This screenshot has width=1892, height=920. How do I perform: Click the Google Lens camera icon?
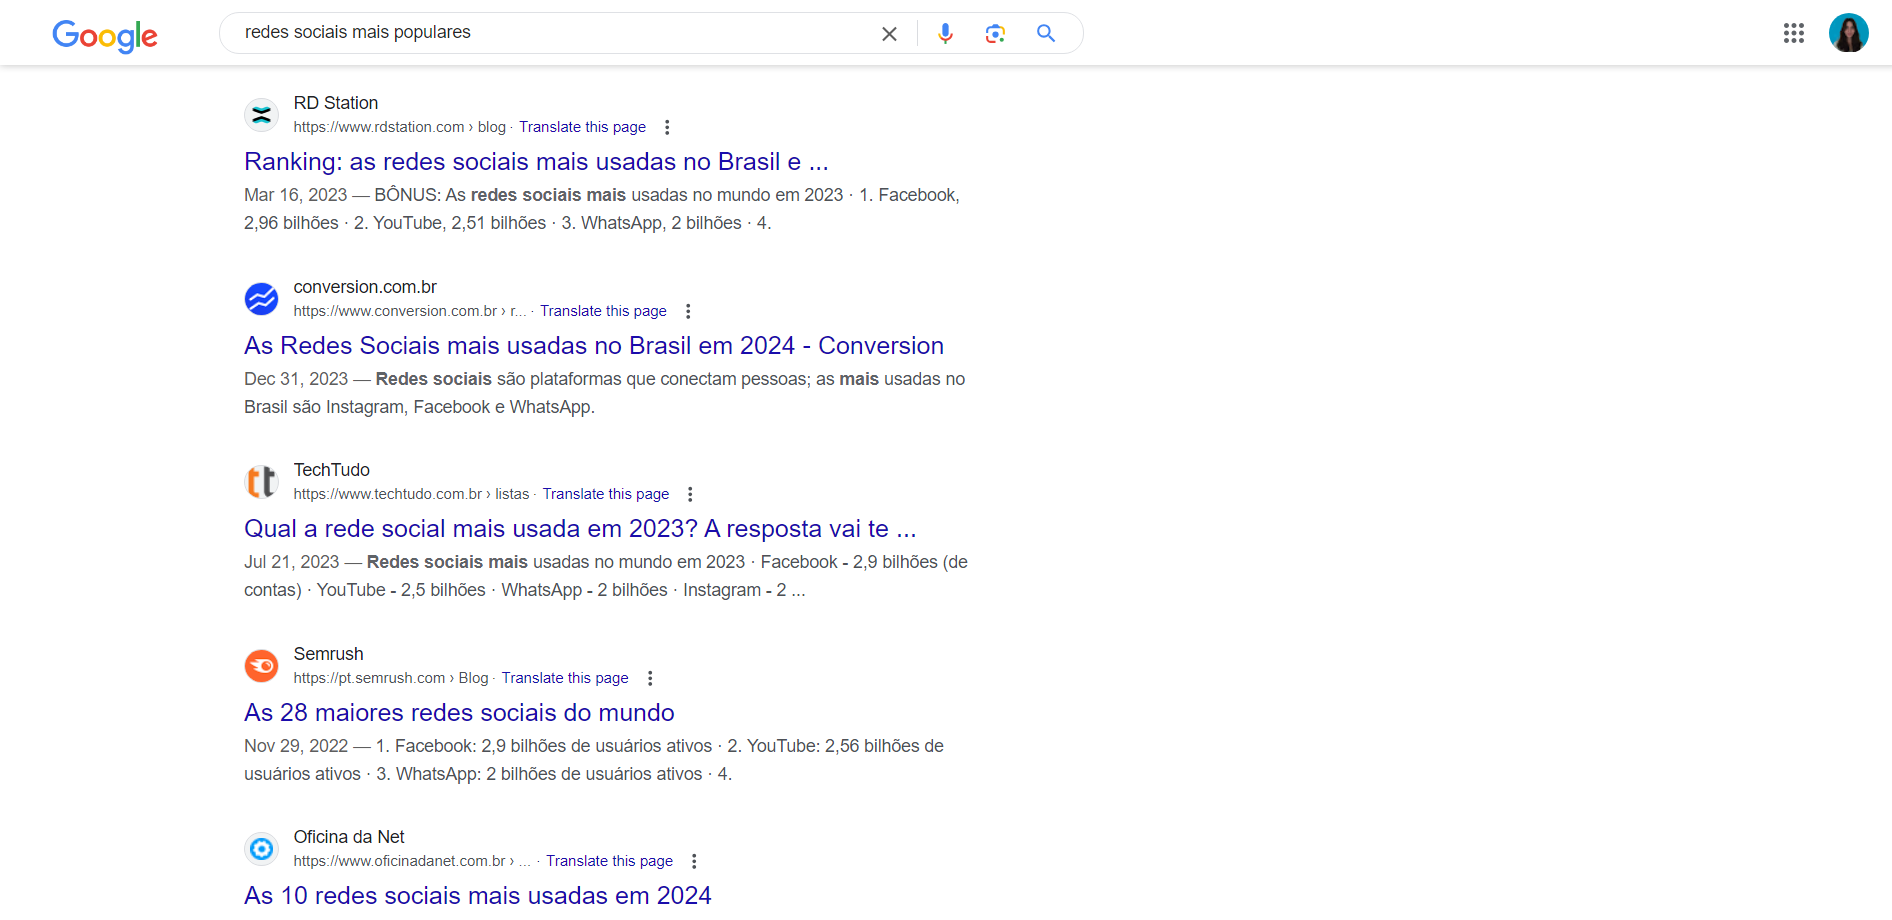click(995, 33)
